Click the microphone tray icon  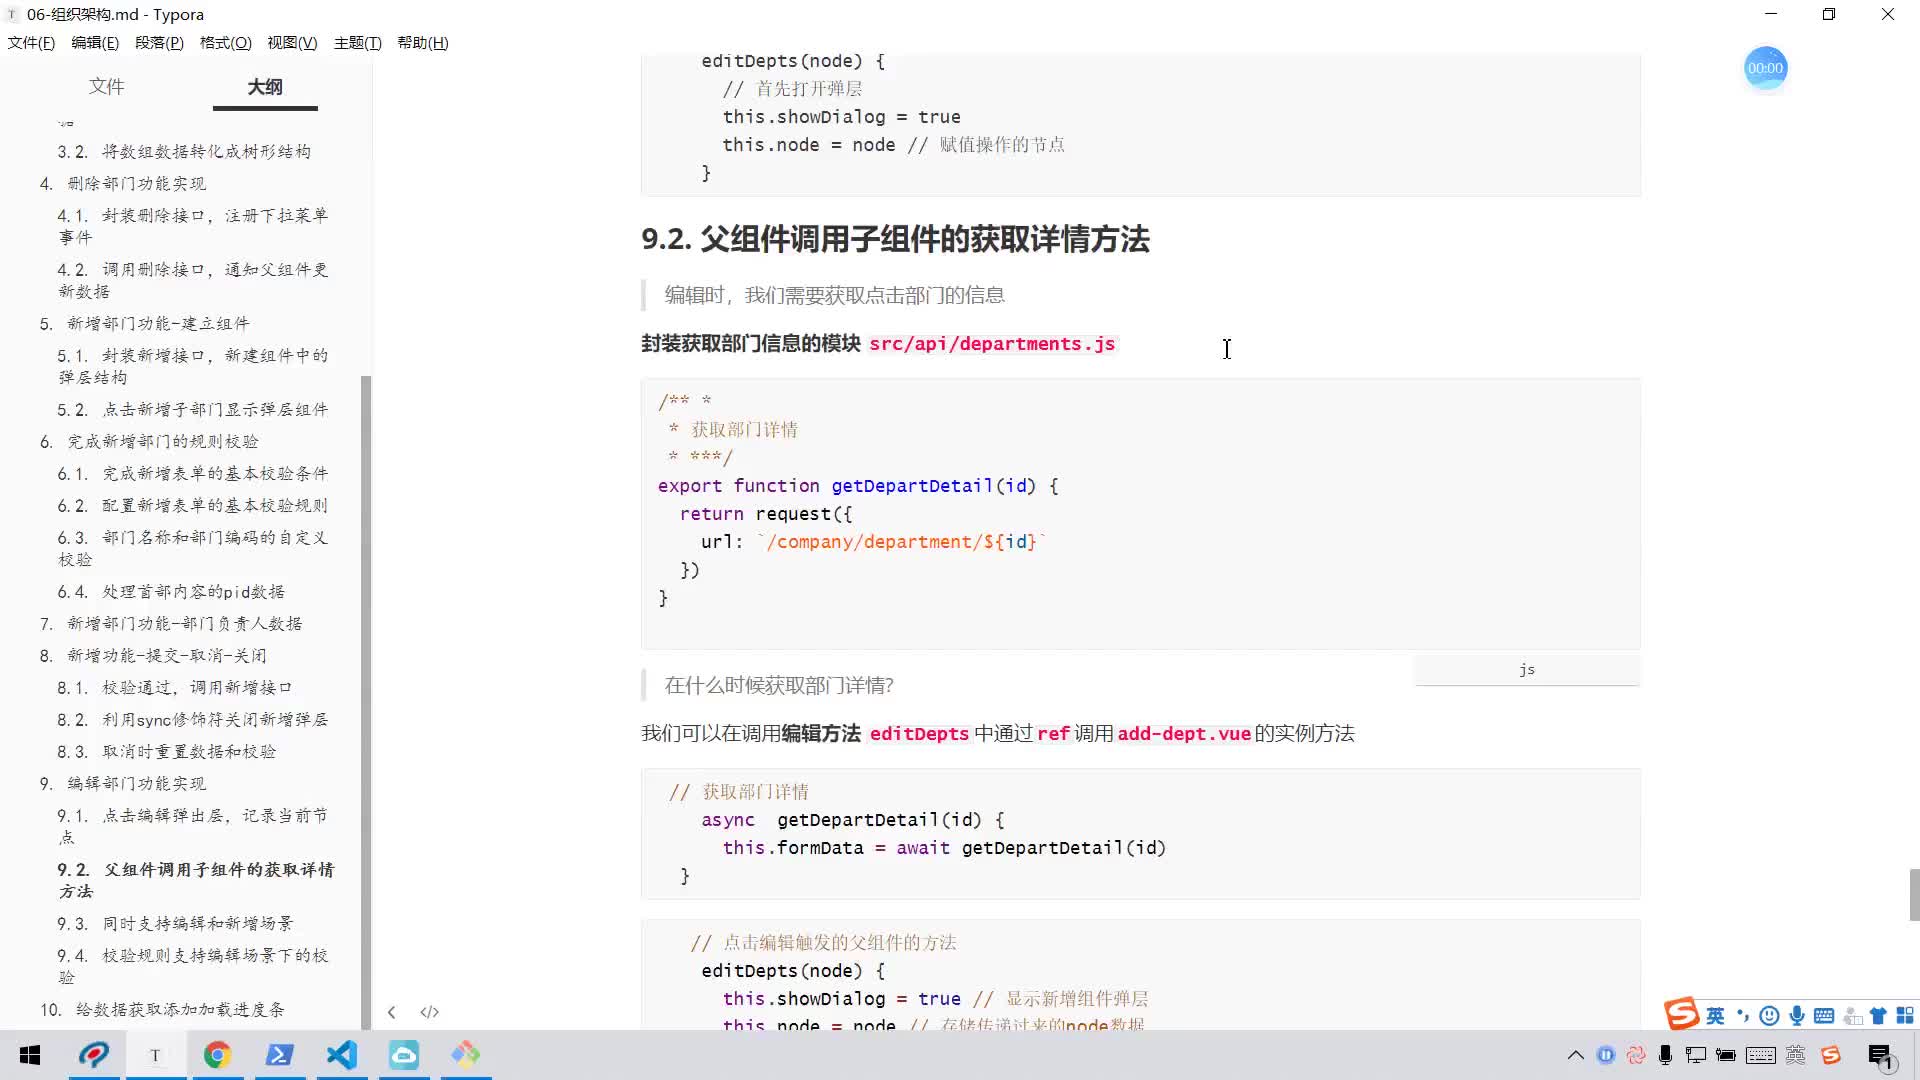[x=1666, y=1055]
